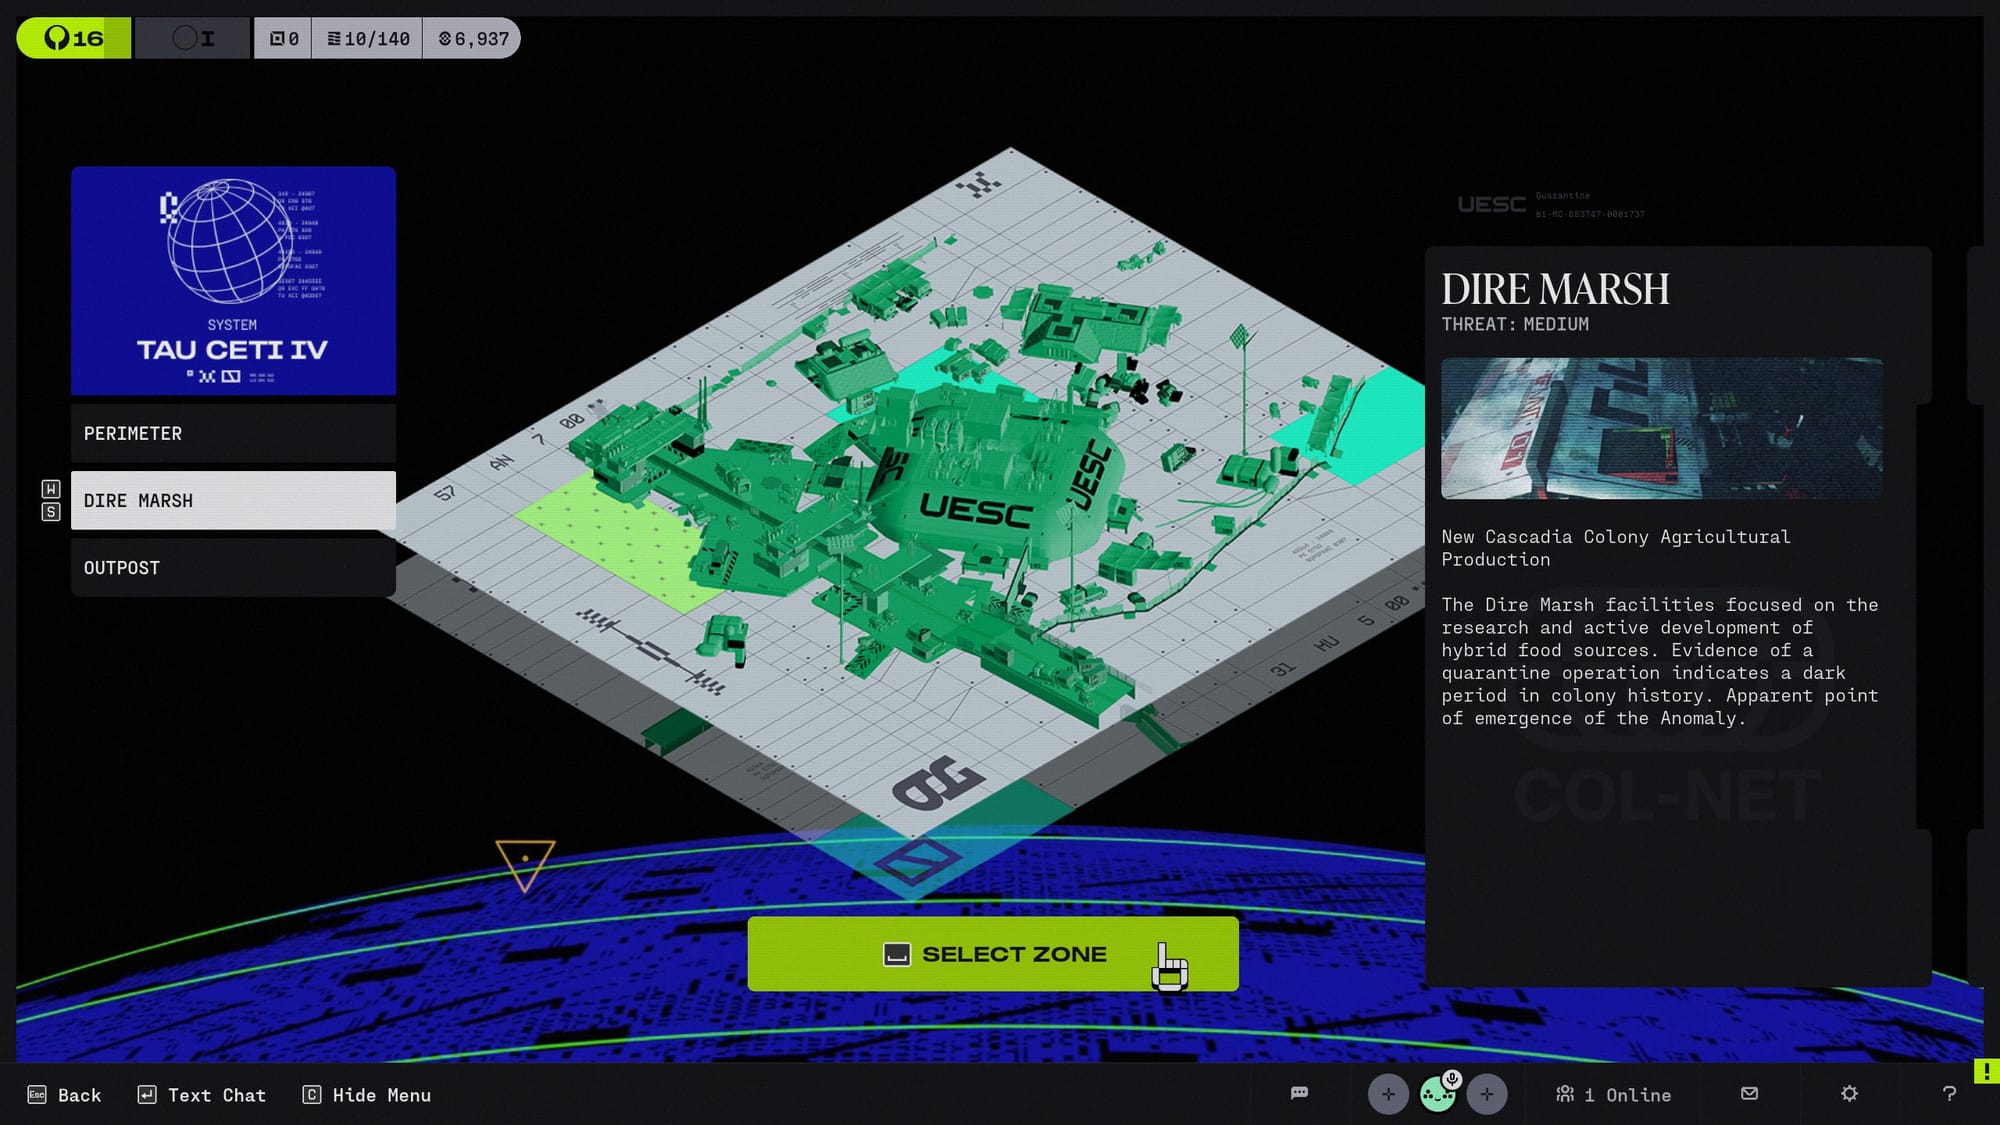Open Text Chat

pyautogui.click(x=202, y=1095)
